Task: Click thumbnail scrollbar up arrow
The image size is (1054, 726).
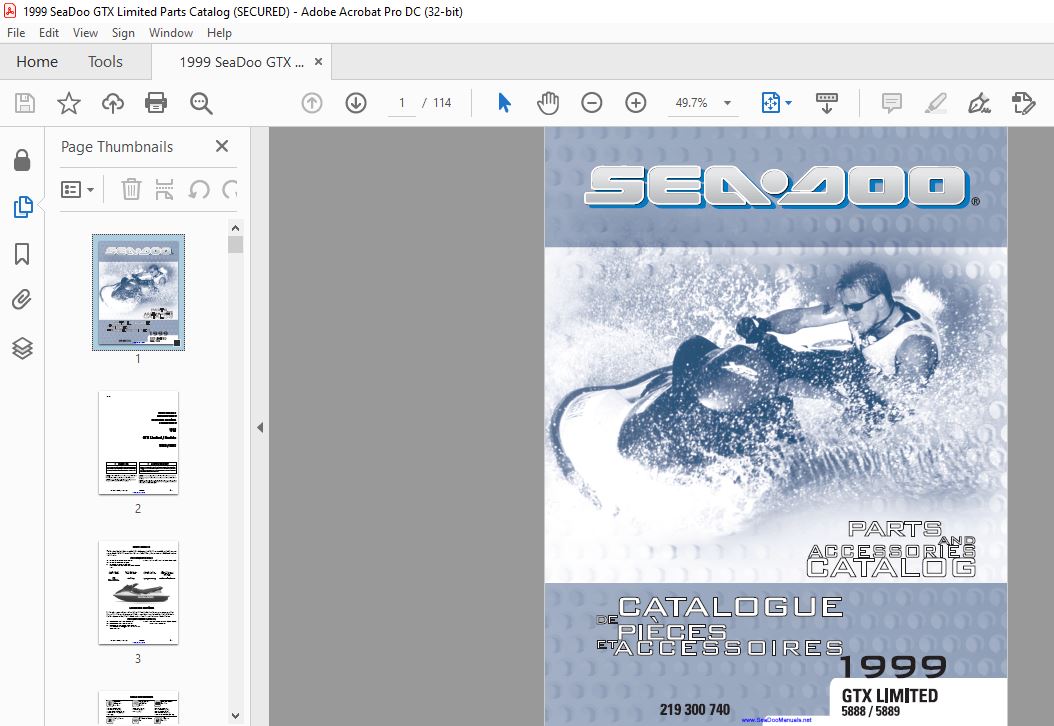Action: 235,228
